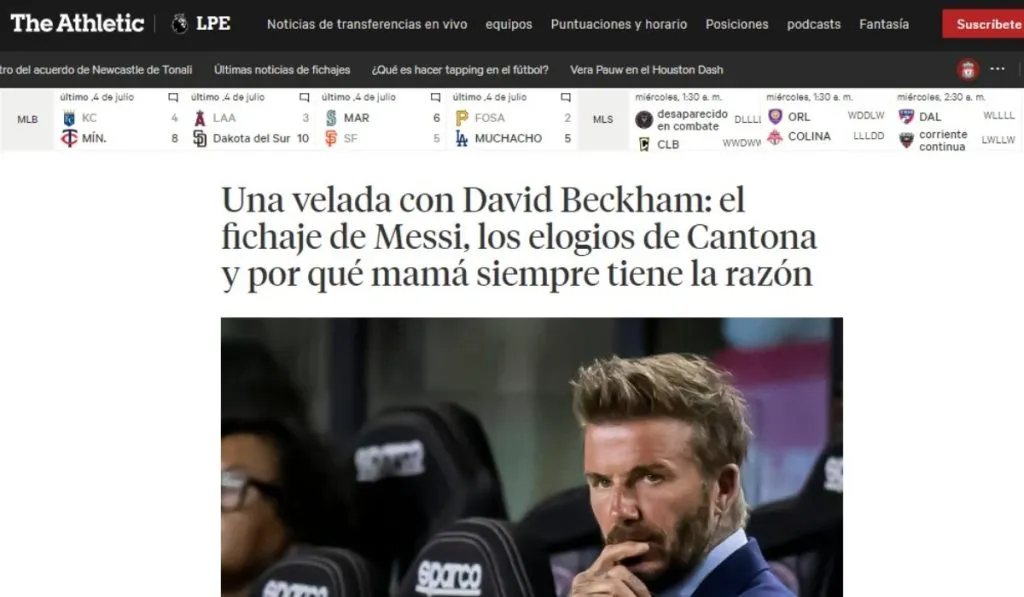Open the Puntuaciones y horario menu item
1024x597 pixels.
[x=618, y=24]
